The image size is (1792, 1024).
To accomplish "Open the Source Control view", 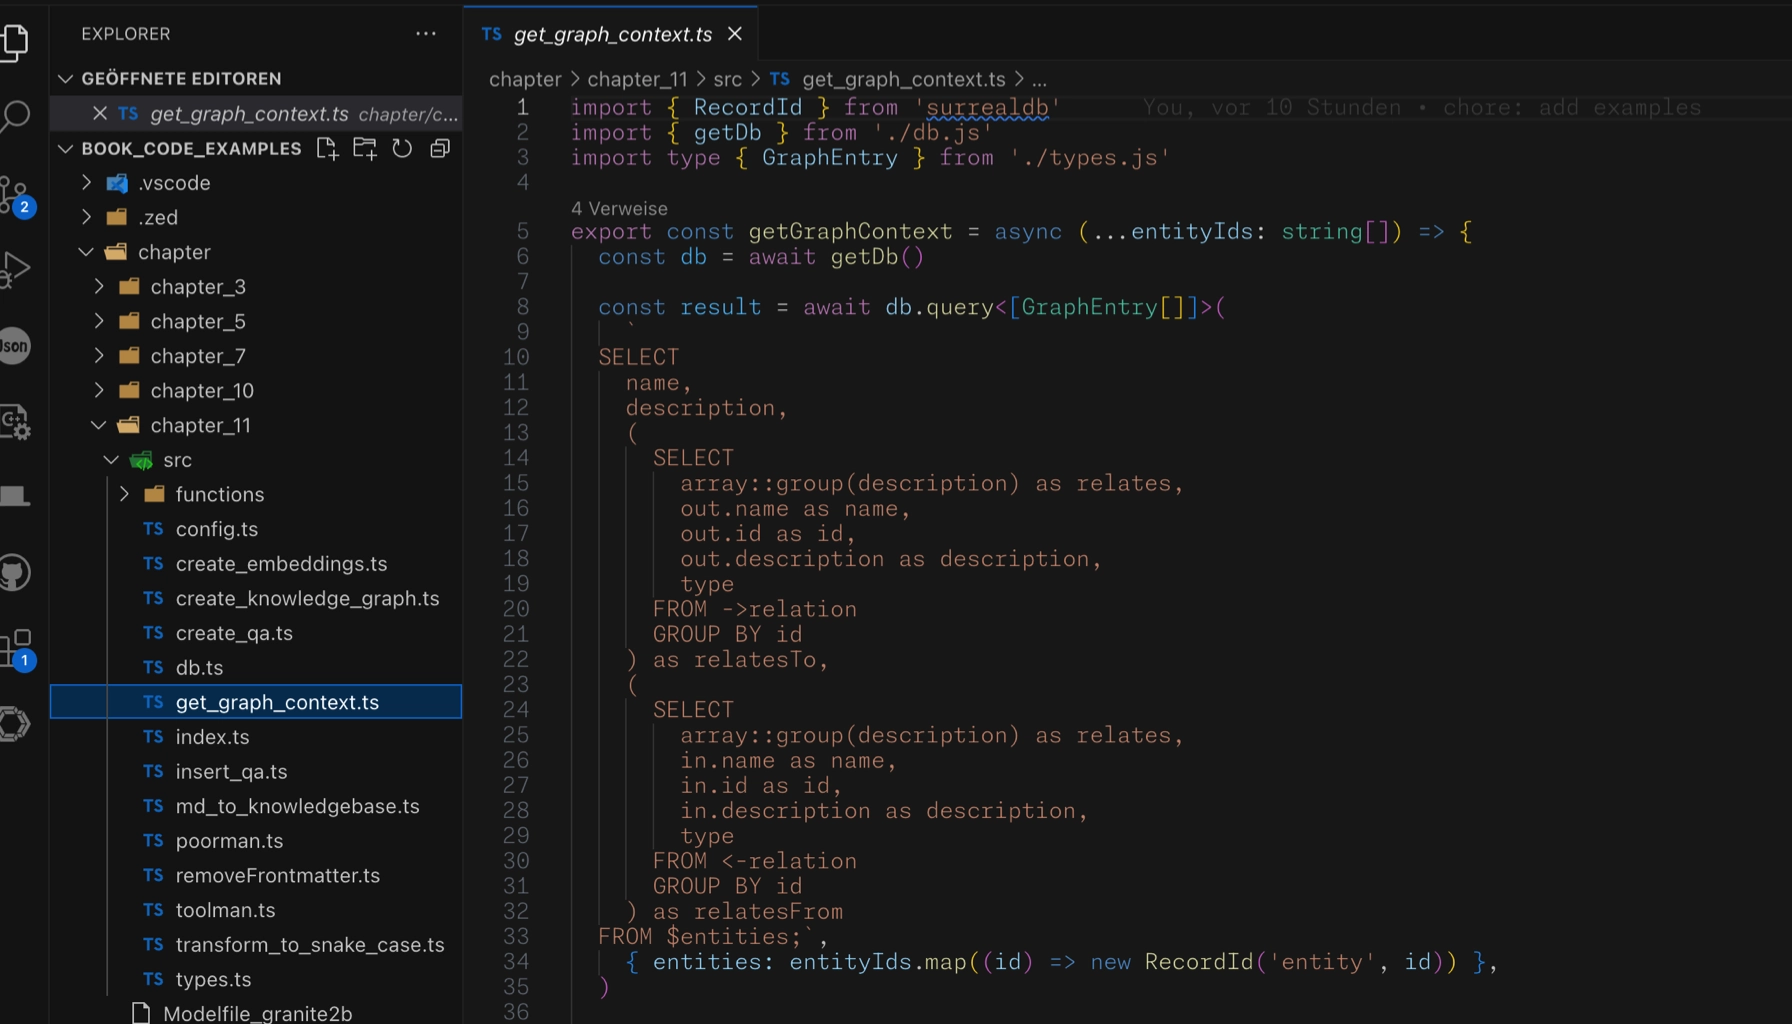I will pyautogui.click(x=15, y=193).
